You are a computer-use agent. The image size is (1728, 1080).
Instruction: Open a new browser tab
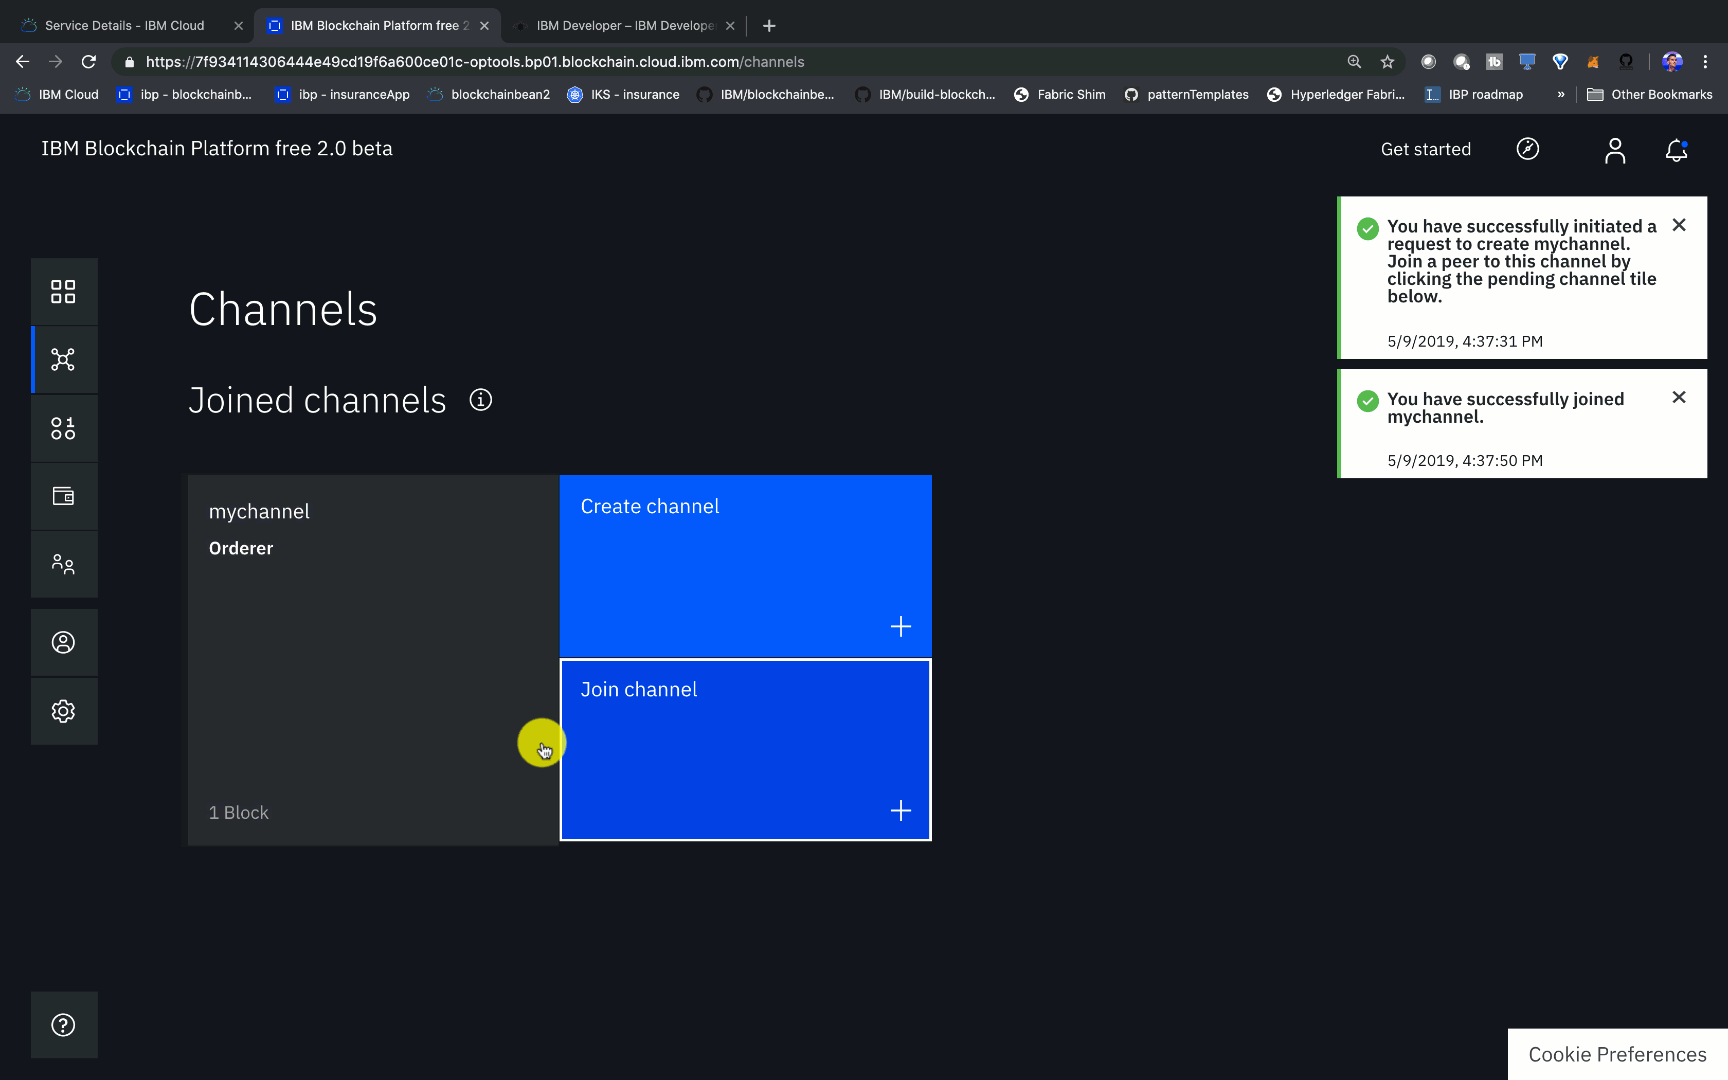[769, 26]
